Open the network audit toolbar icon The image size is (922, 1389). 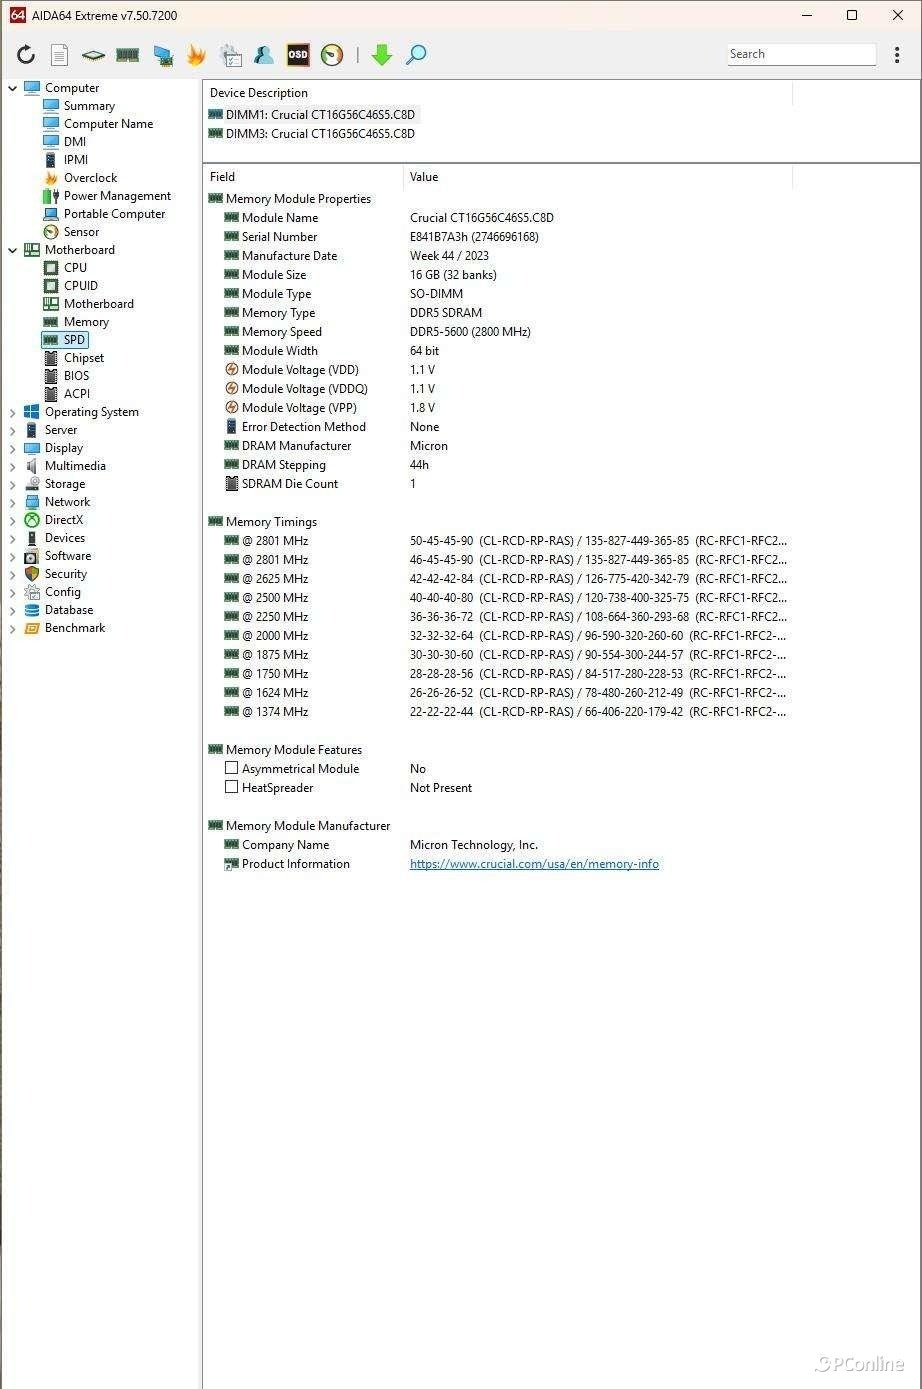162,55
